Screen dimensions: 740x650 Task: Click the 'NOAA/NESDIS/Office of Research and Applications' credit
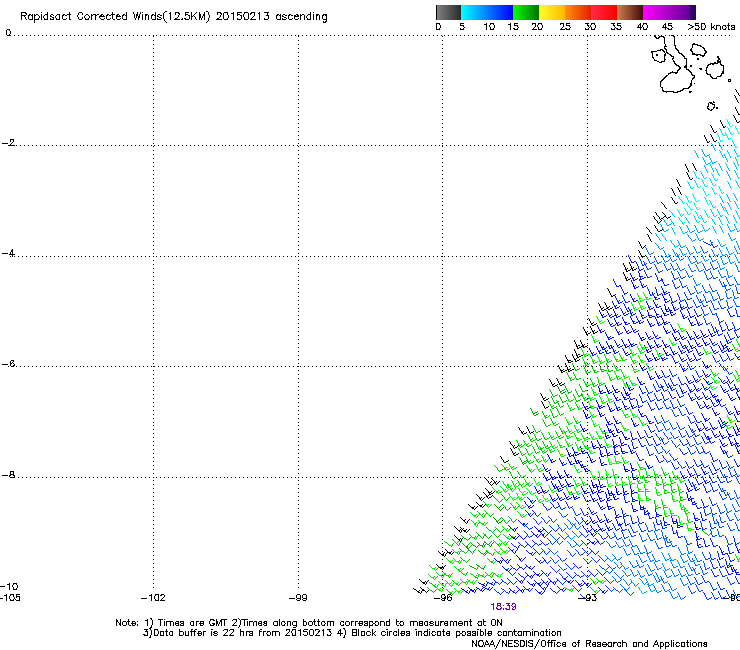tap(589, 643)
